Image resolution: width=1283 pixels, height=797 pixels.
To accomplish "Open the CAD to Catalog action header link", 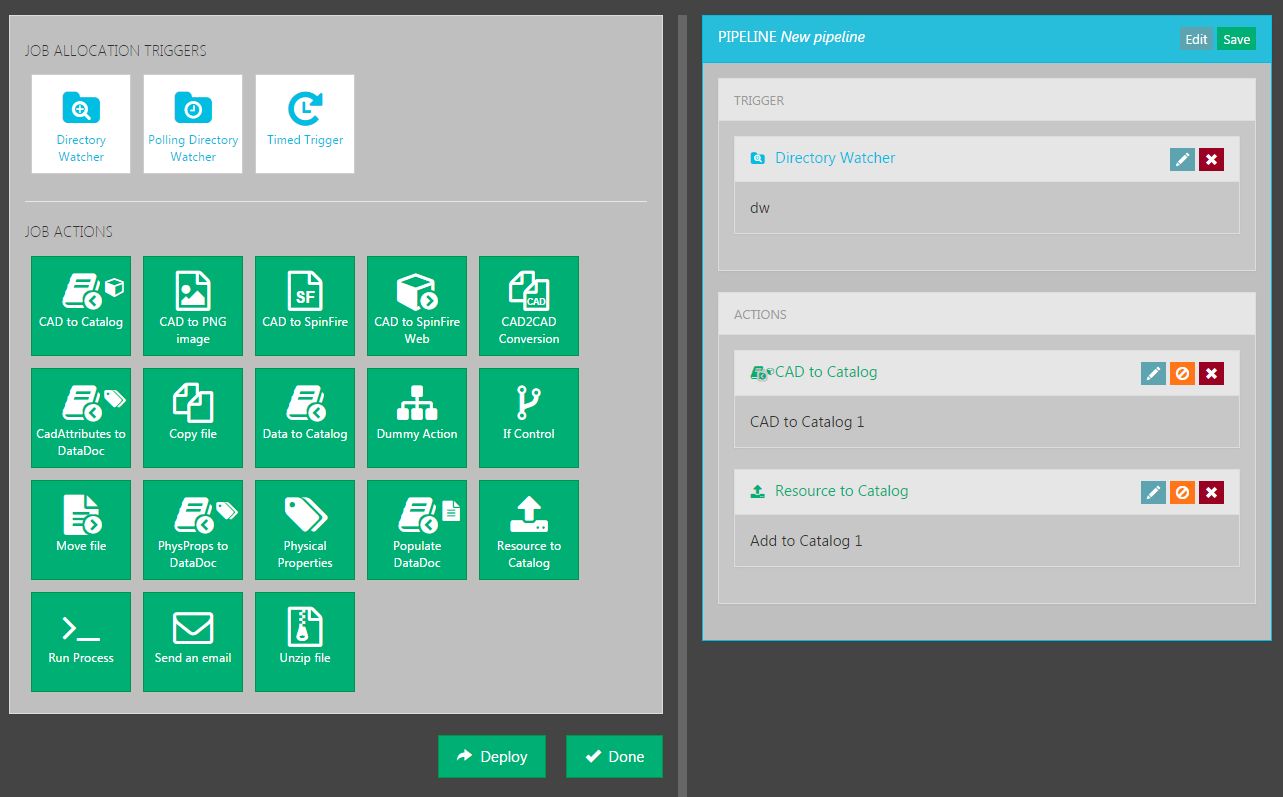I will pyautogui.click(x=826, y=372).
